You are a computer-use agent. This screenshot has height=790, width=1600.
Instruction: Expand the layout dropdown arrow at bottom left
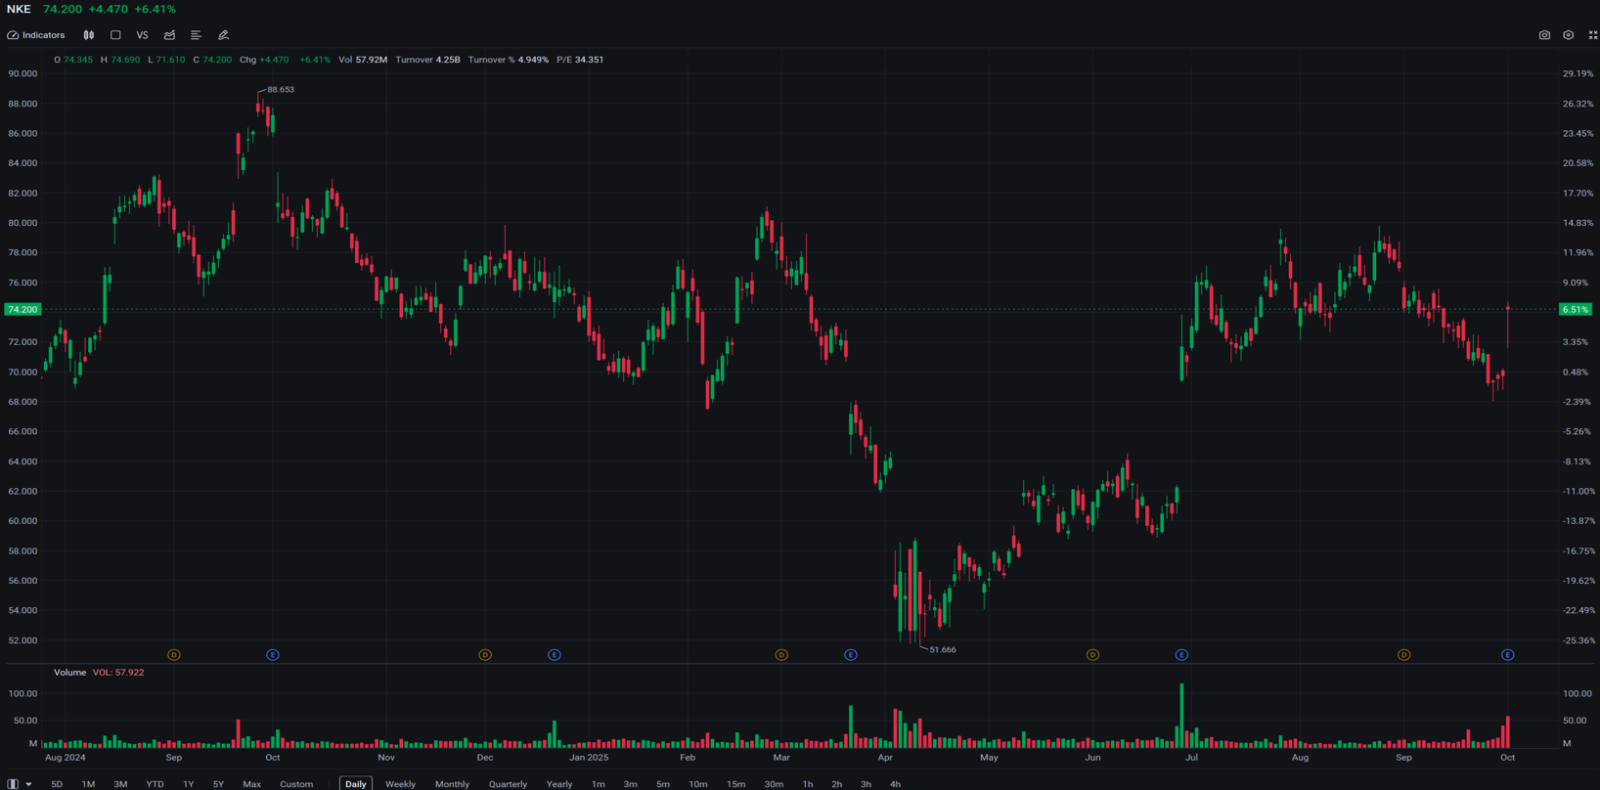(x=29, y=784)
